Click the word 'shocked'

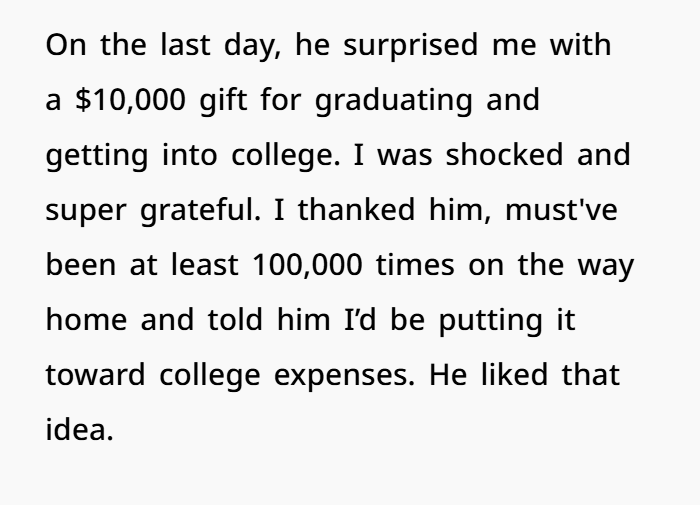point(504,154)
